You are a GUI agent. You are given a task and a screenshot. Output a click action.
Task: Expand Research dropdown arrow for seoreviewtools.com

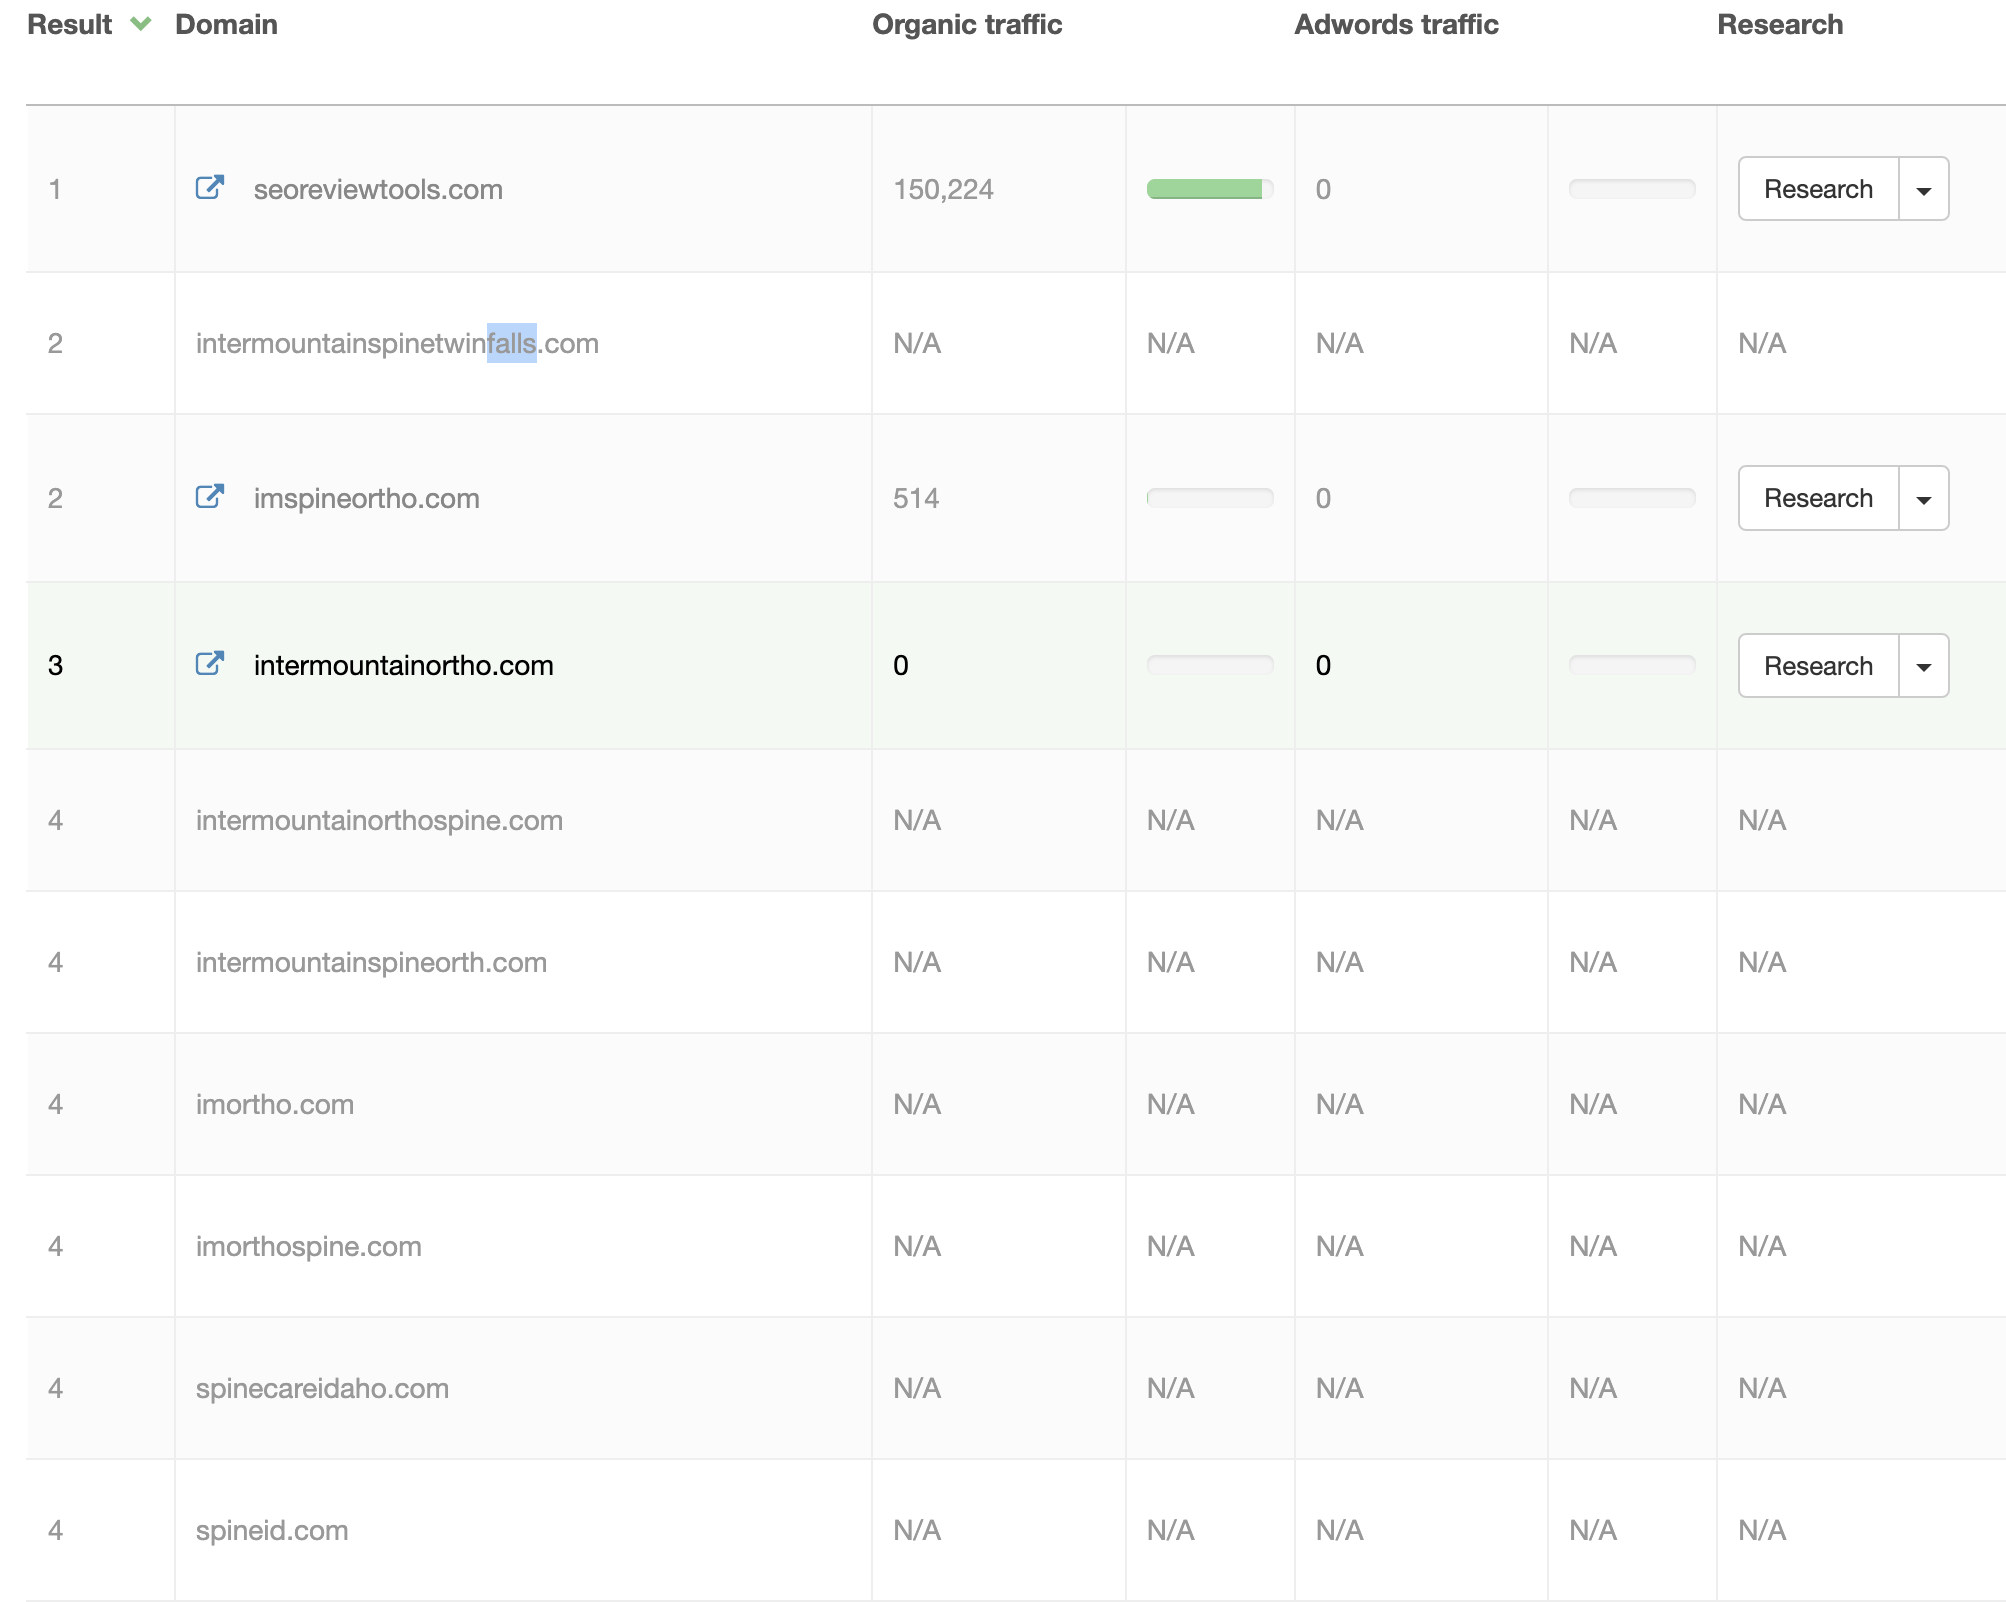(x=1923, y=190)
